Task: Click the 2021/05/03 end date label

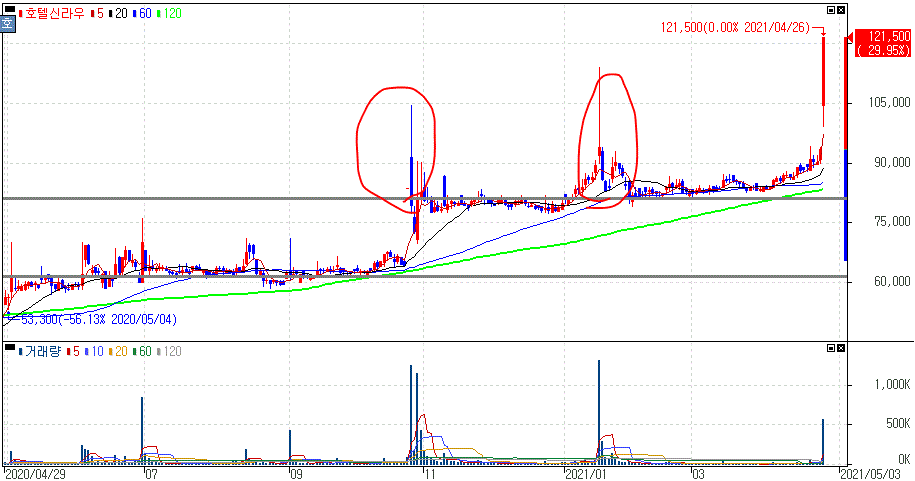Action: tap(870, 474)
